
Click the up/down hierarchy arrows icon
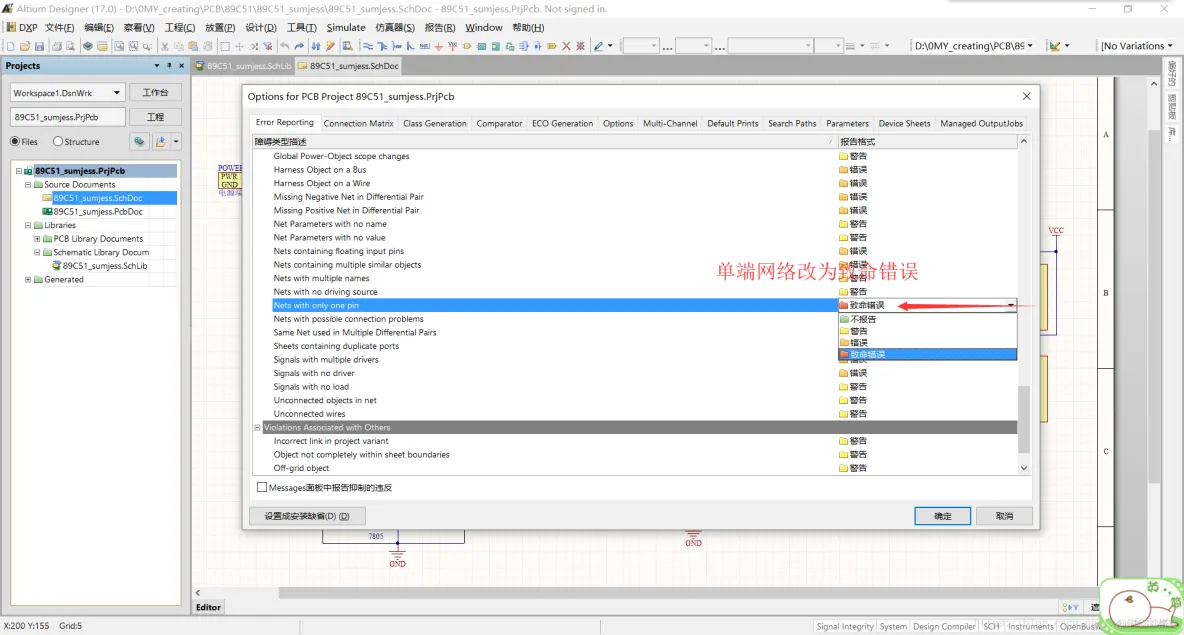[316, 46]
